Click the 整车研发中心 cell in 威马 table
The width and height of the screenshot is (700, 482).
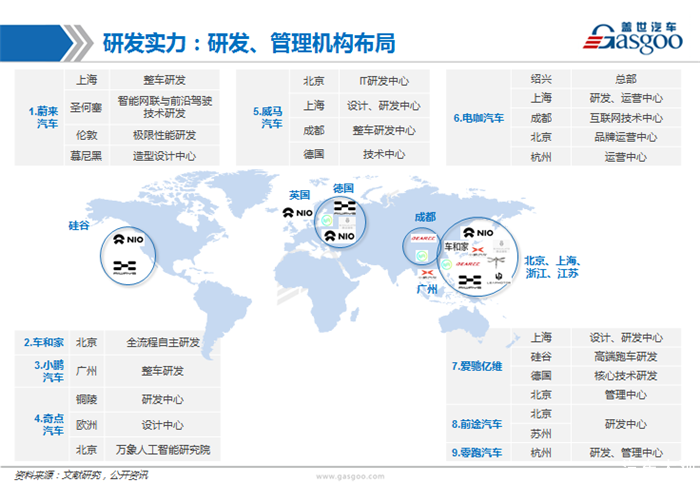point(384,130)
